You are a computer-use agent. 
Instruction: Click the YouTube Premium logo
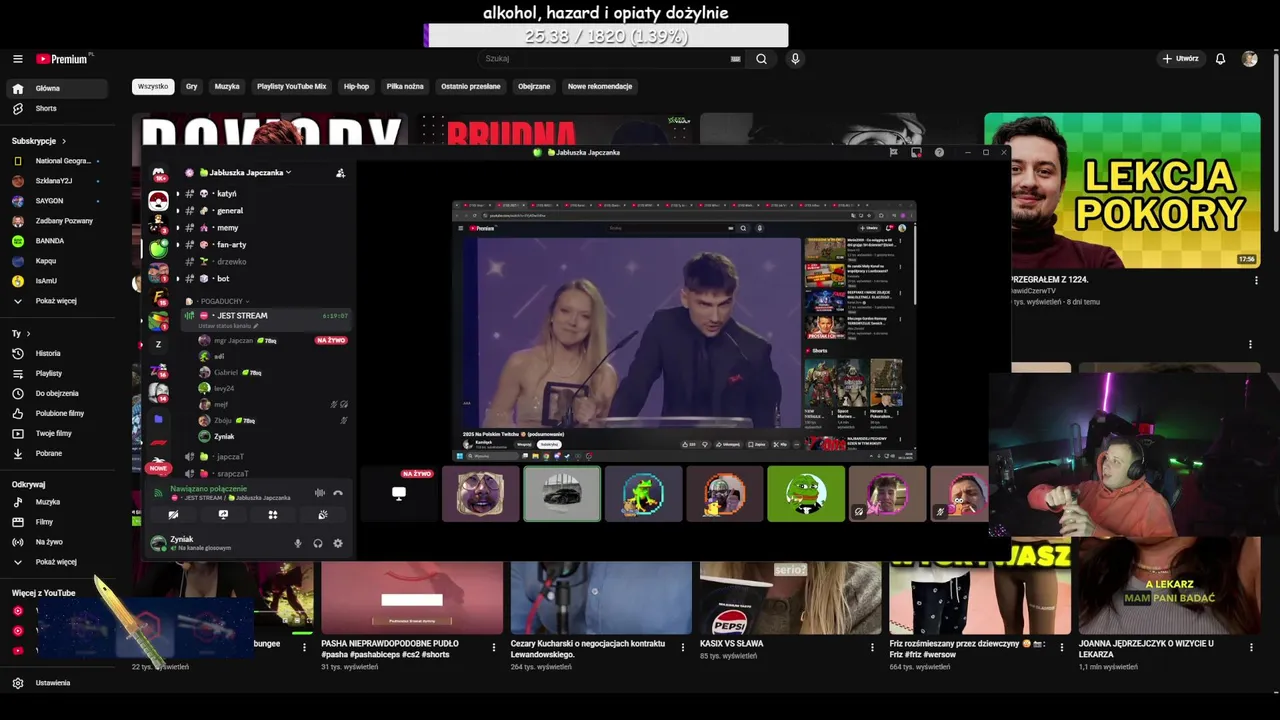62,59
